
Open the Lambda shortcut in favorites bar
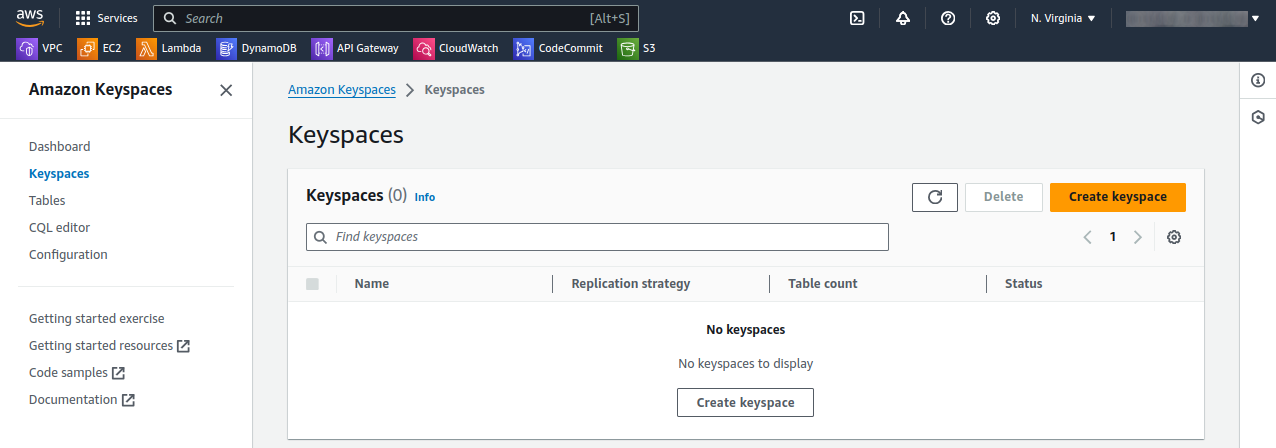[170, 48]
